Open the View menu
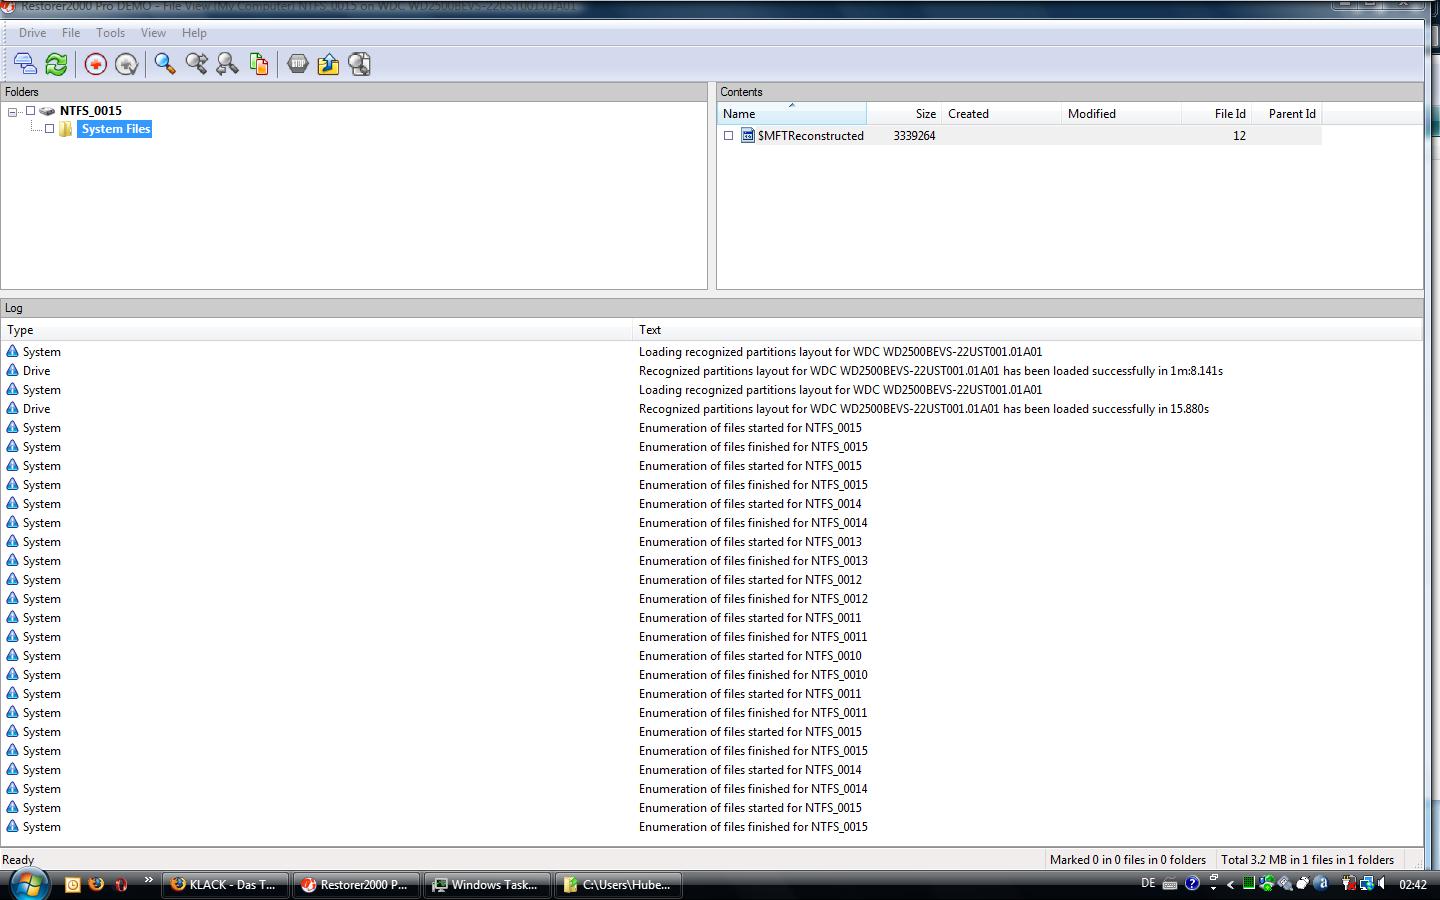 click(153, 33)
